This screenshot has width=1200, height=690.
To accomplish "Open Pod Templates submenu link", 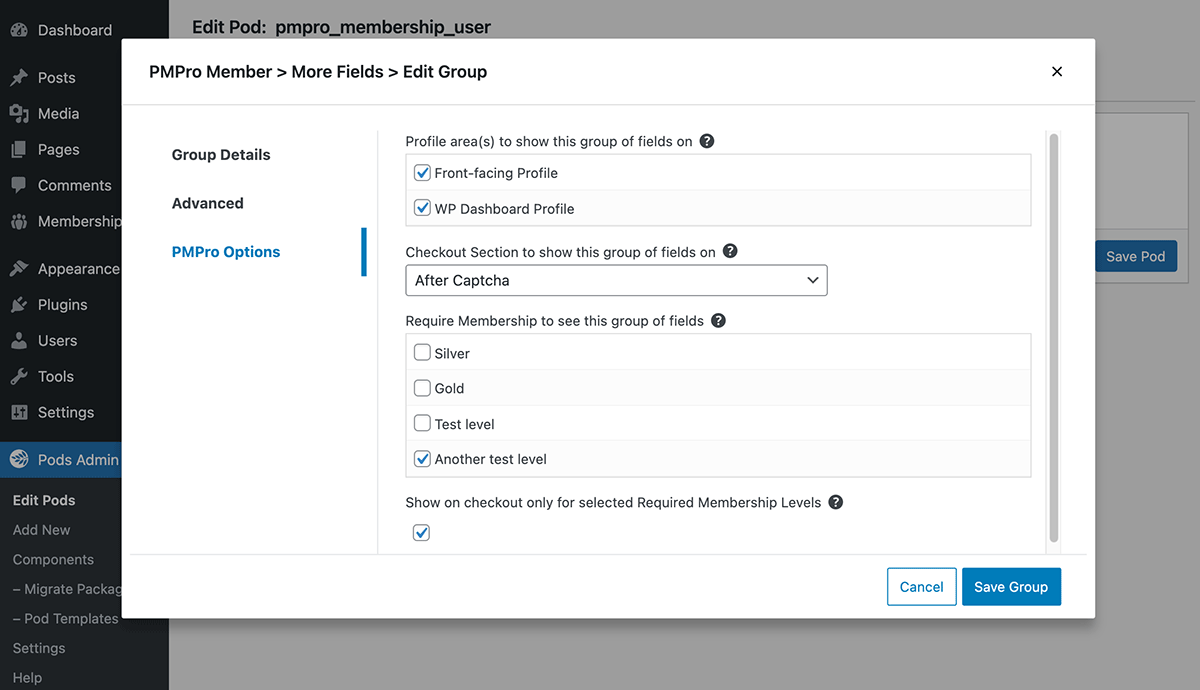I will pos(66,619).
